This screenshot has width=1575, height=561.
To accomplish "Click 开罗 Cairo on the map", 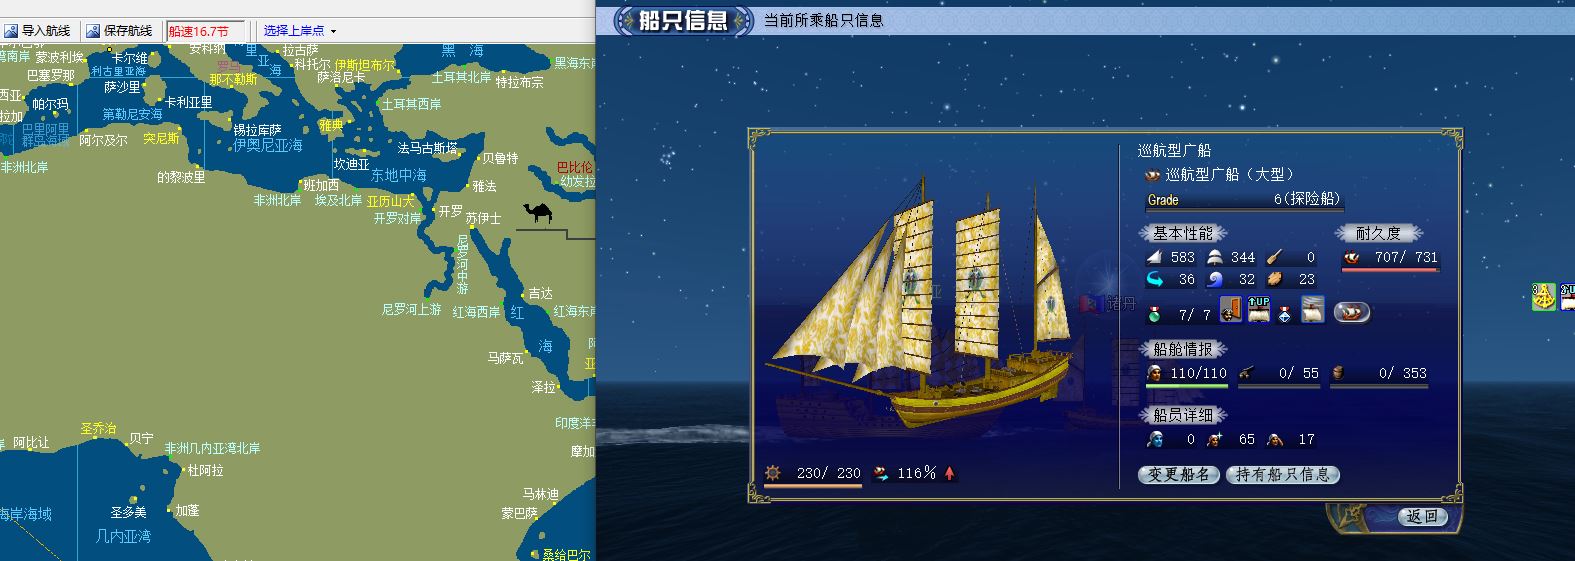I will click(x=451, y=211).
